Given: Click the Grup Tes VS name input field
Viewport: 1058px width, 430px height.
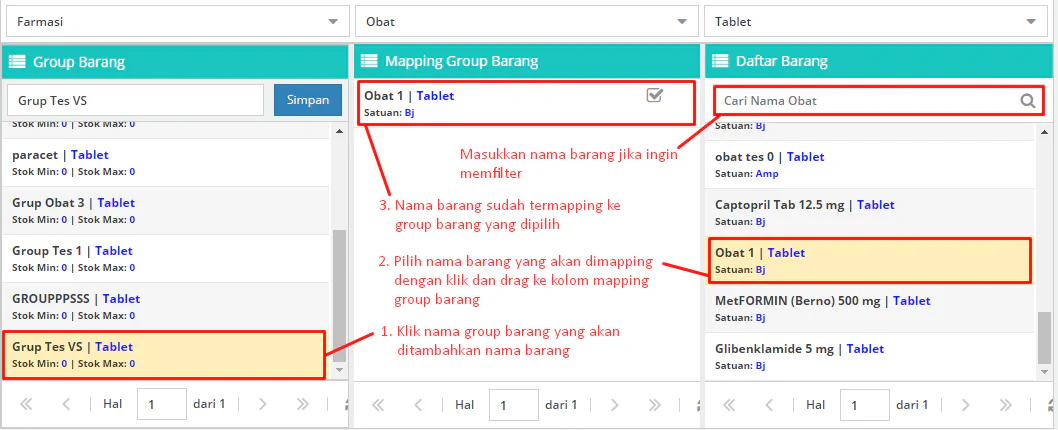Looking at the screenshot, I should pyautogui.click(x=135, y=100).
